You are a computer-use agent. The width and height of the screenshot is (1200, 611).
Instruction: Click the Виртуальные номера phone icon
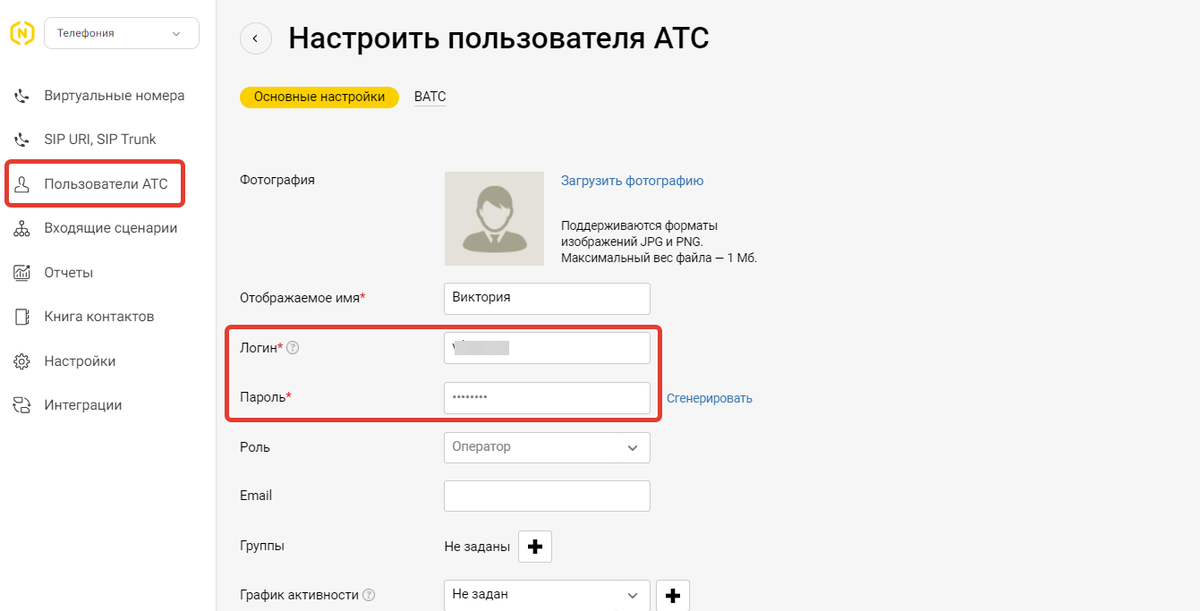(x=22, y=96)
